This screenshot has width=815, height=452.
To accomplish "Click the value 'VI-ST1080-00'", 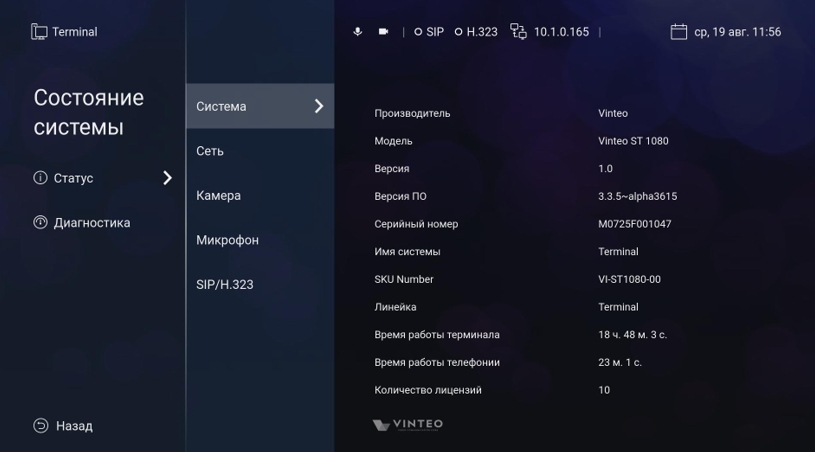I will (x=629, y=279).
